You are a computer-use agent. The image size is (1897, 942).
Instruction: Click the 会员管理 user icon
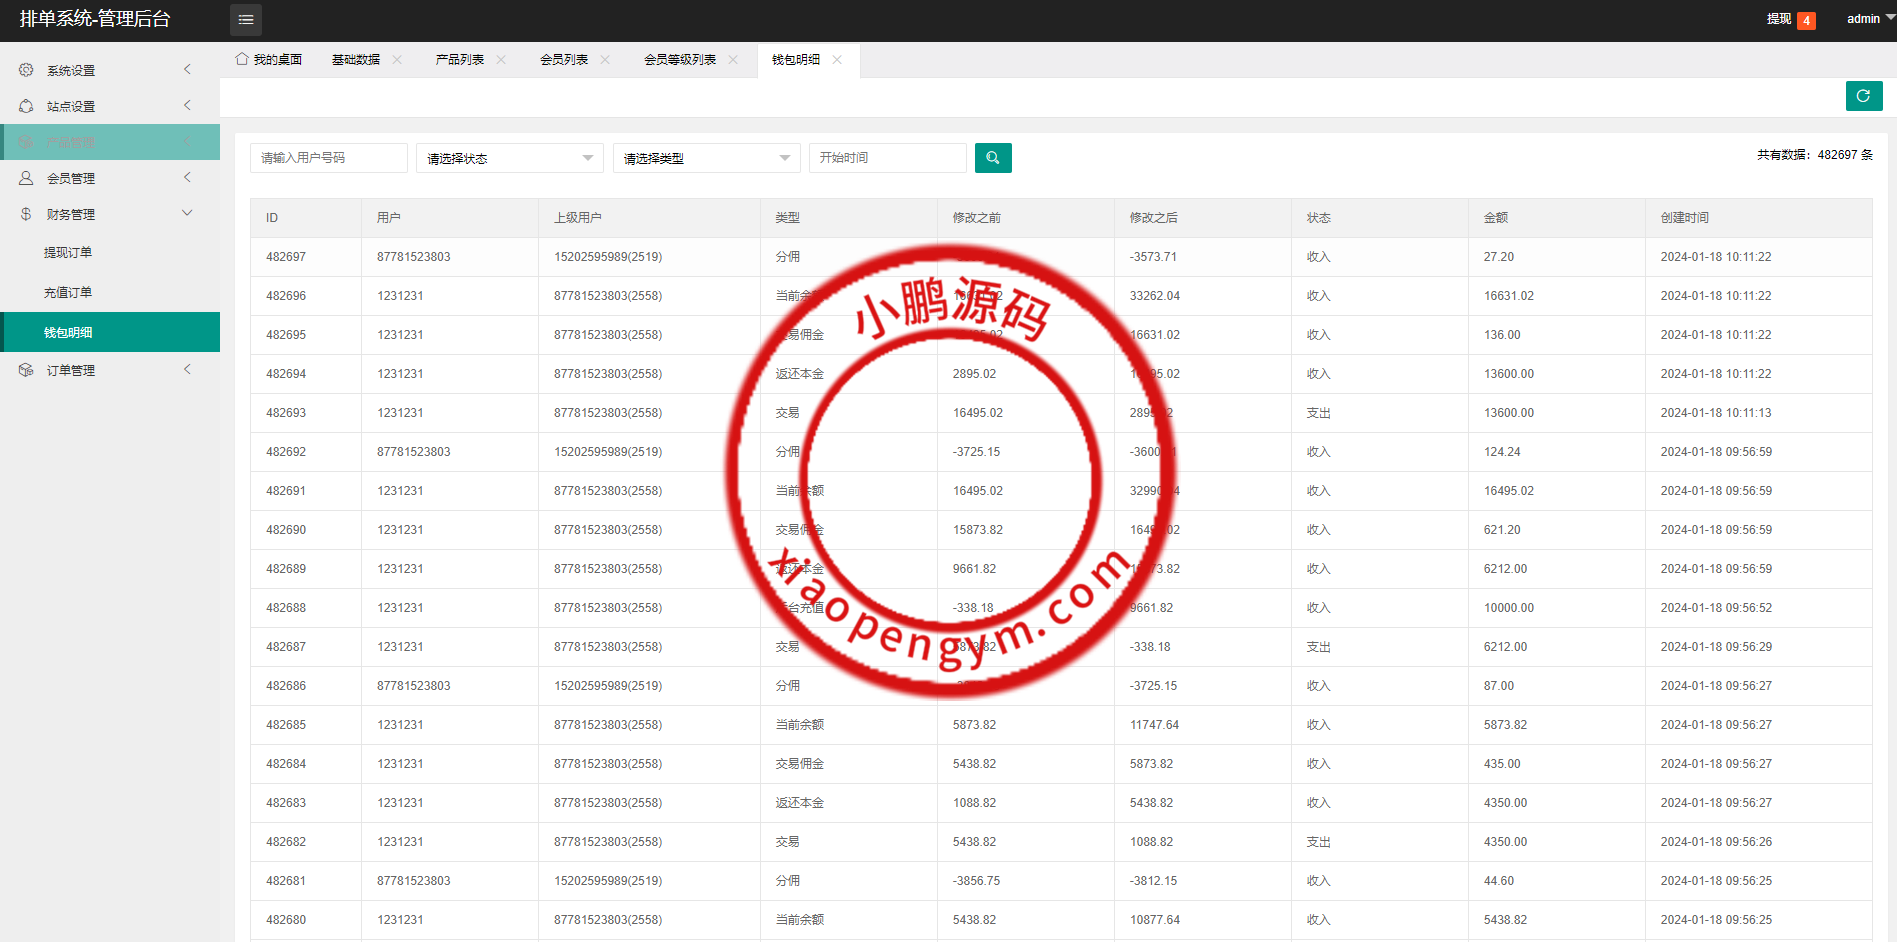click(26, 178)
